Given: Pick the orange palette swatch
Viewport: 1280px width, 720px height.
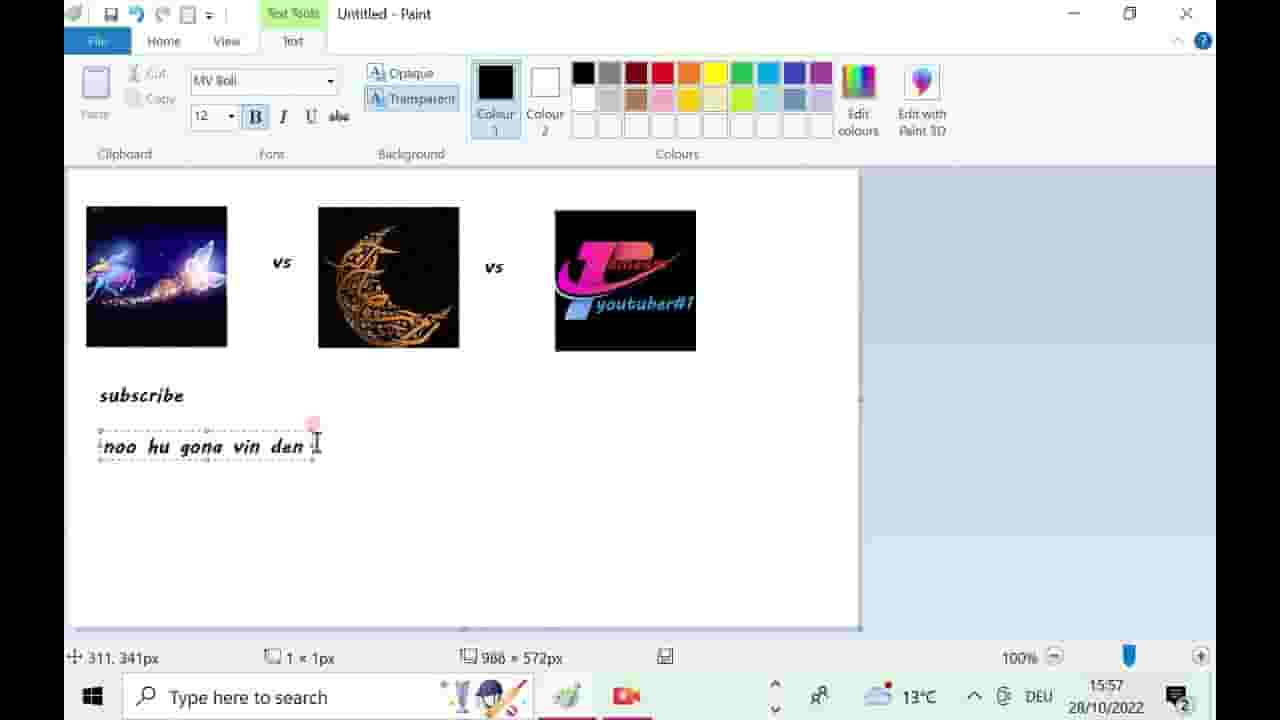Looking at the screenshot, I should click(689, 74).
